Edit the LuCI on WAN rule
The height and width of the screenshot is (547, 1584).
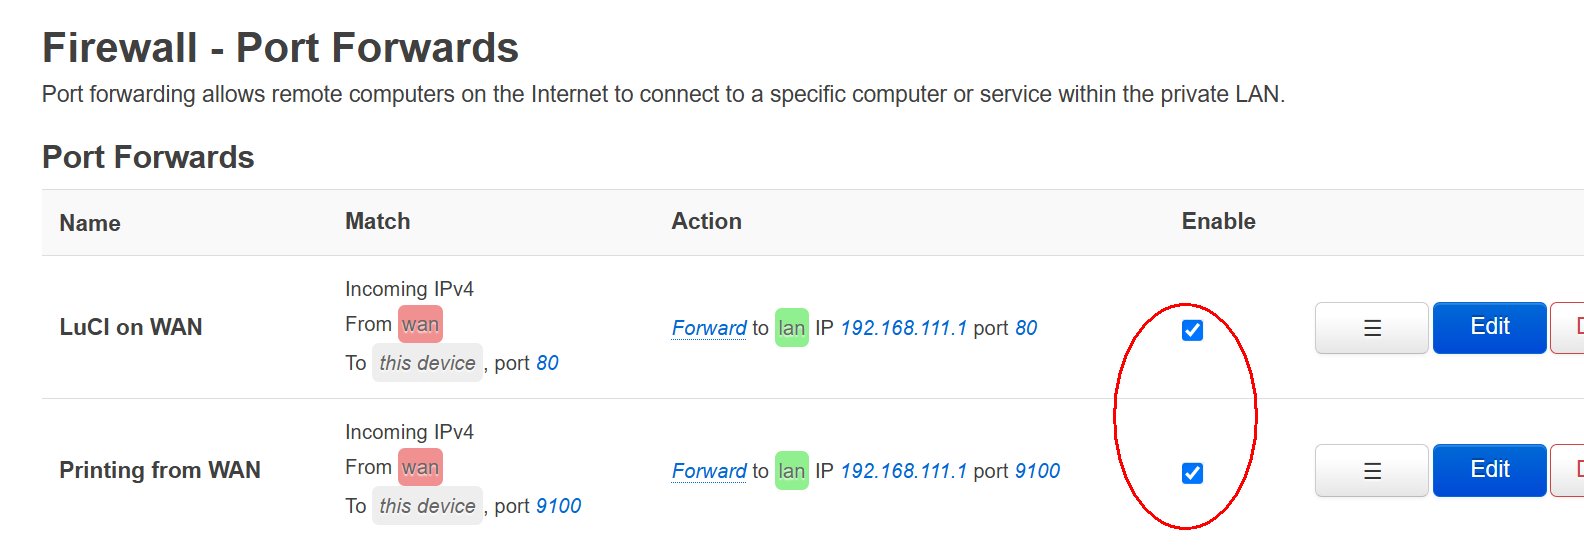point(1490,327)
